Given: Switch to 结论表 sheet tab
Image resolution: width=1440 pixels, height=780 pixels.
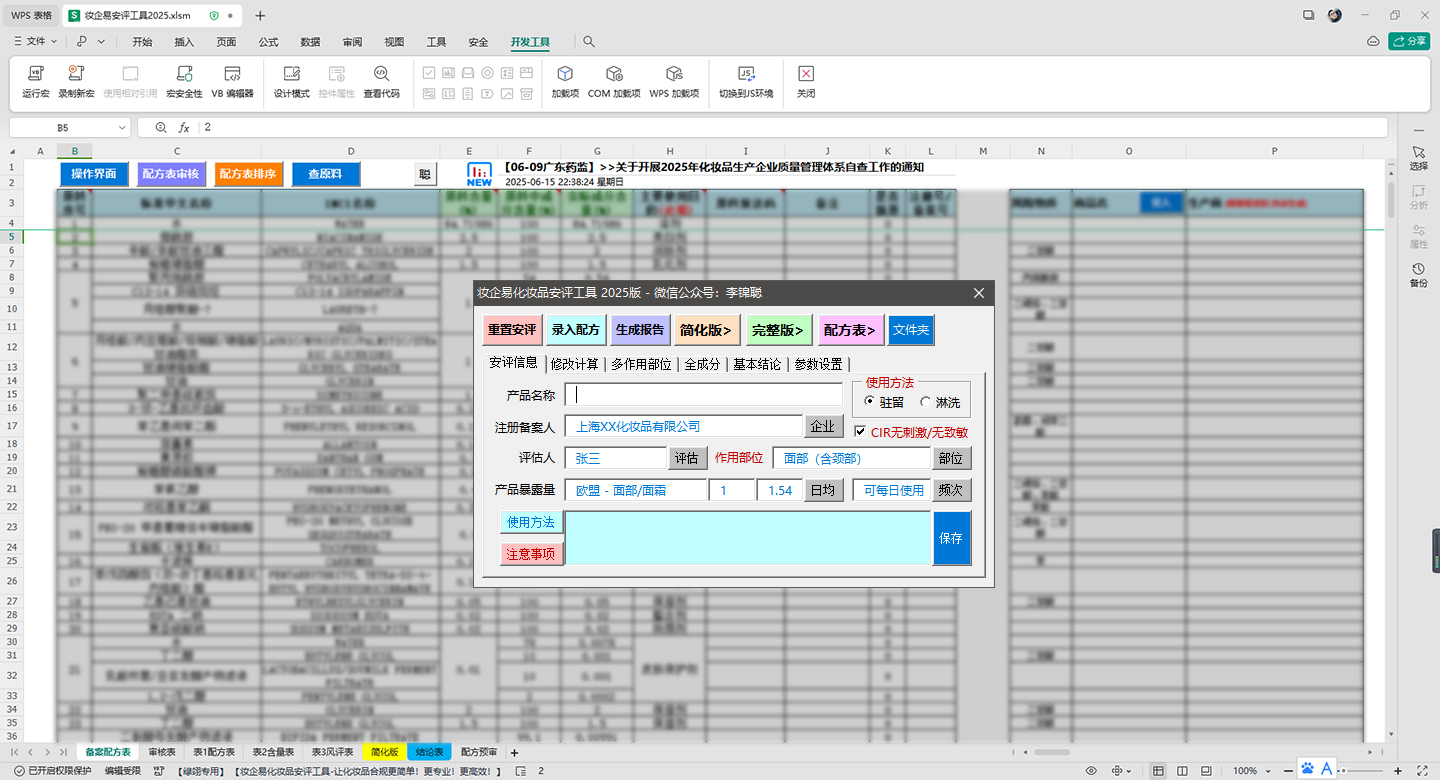Looking at the screenshot, I should coord(429,752).
